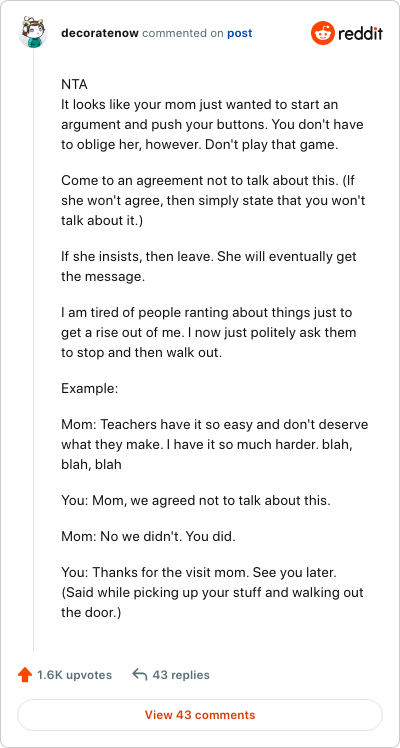Image resolution: width=400 pixels, height=748 pixels.
Task: Click the paragraph "If she insists, then leave"
Action: coord(209,266)
